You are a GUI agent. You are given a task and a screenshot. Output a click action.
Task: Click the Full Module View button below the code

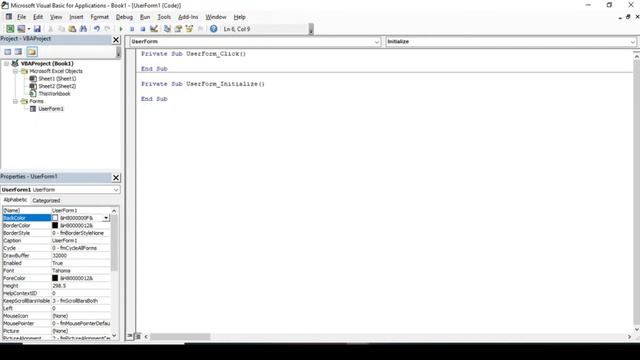pyautogui.click(x=138, y=336)
